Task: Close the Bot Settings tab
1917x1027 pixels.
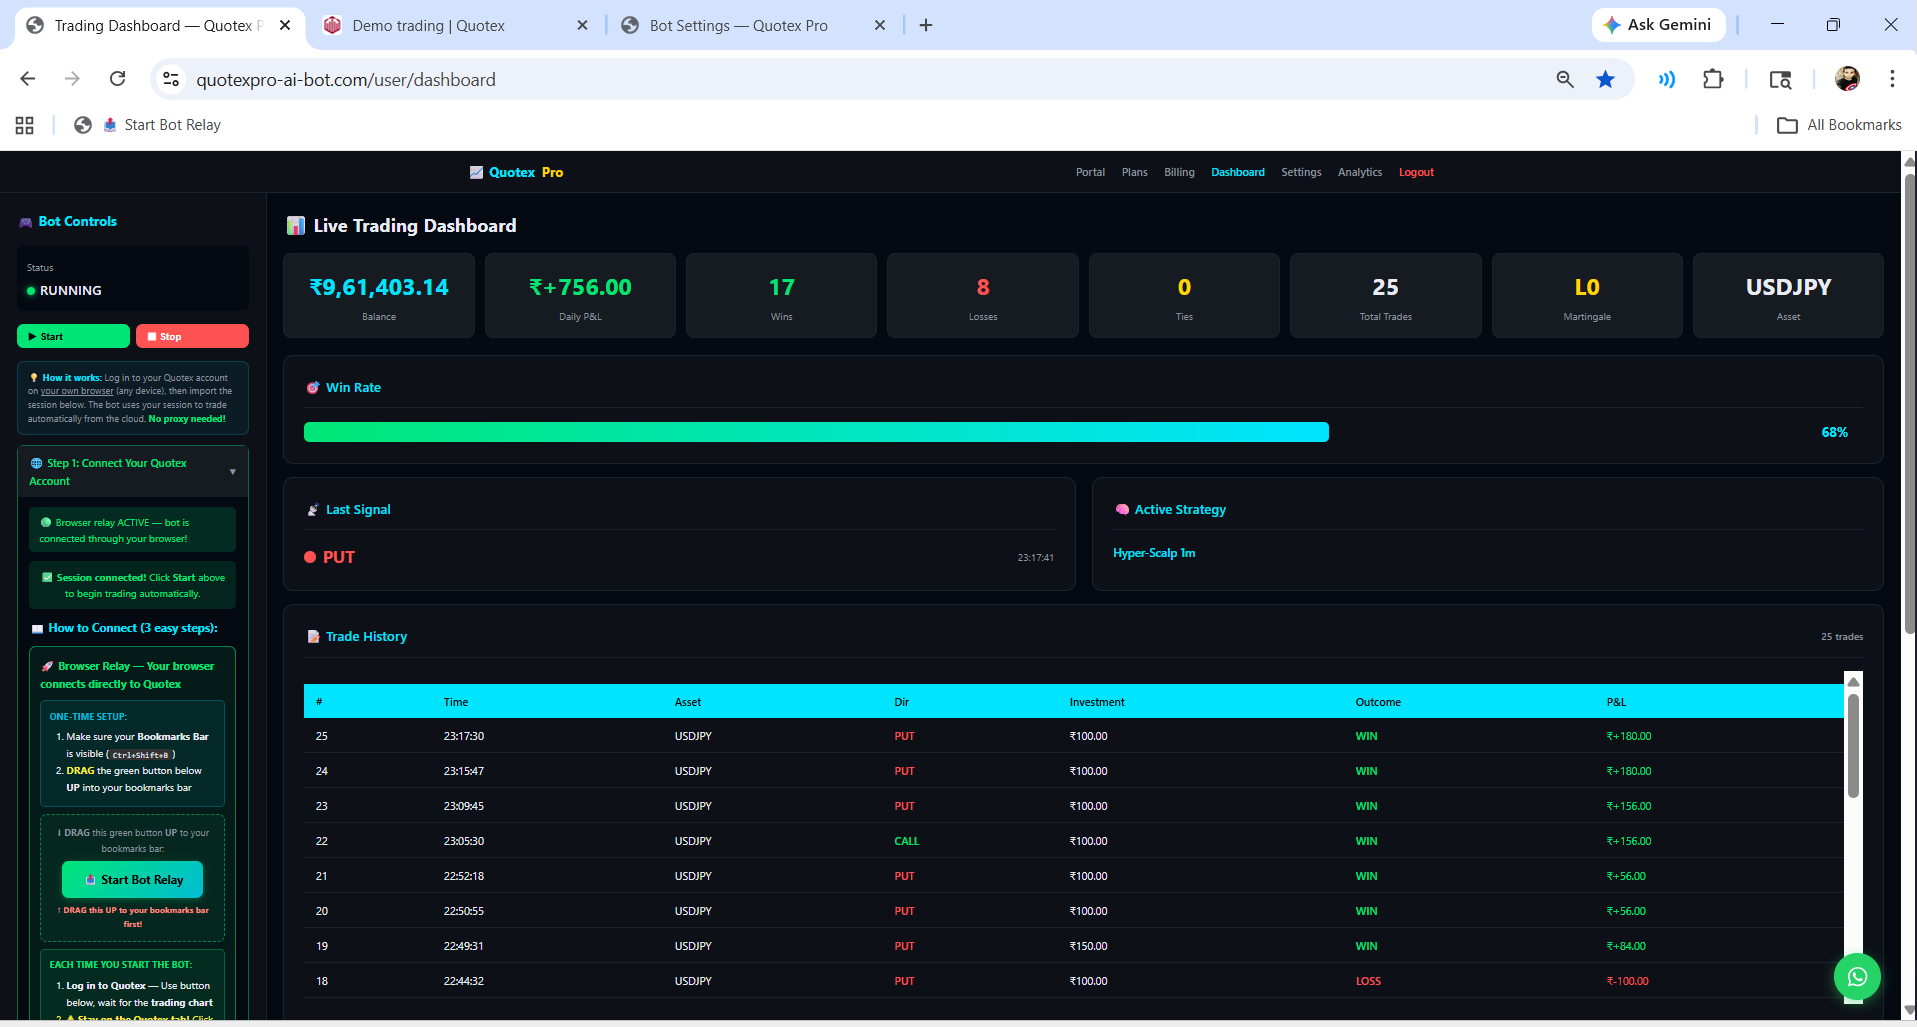Action: pos(880,25)
